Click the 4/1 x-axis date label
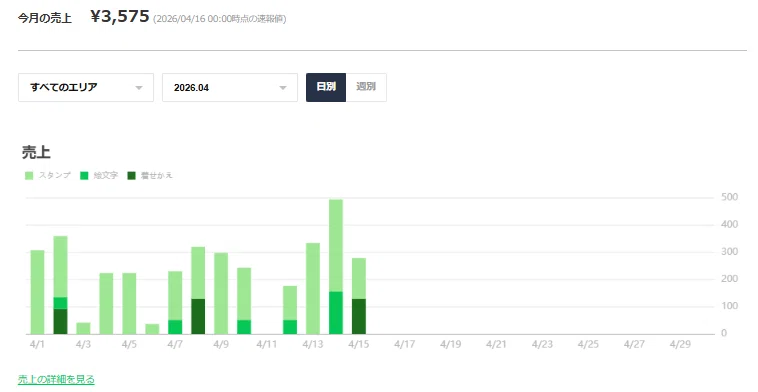Screen dimensions: 758x392 (37, 345)
